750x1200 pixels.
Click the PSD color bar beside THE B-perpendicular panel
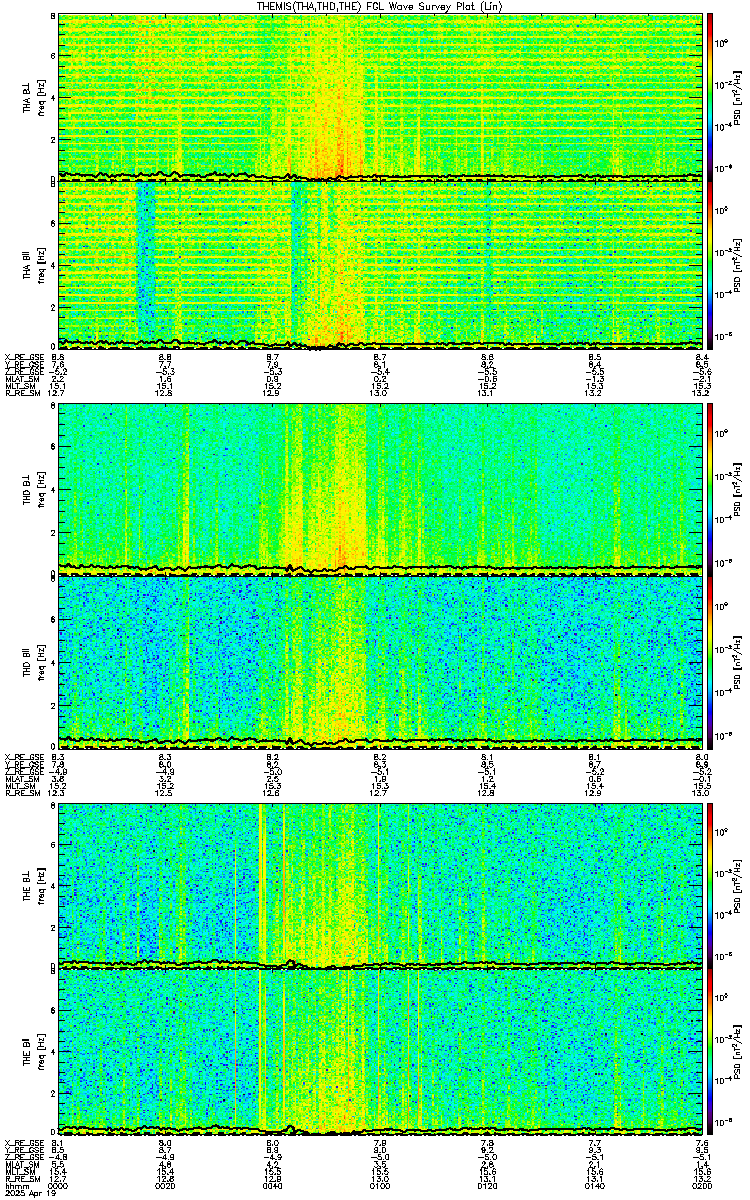[x=710, y=885]
